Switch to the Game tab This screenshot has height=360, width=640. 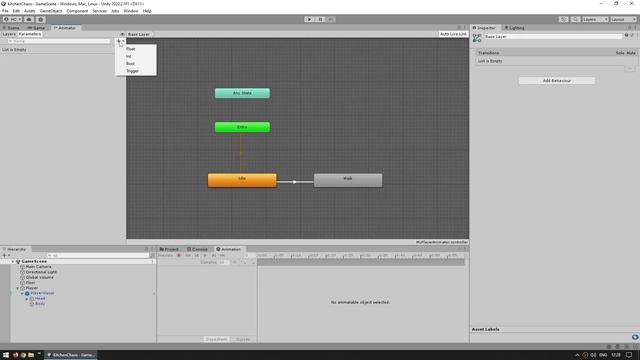[36, 28]
